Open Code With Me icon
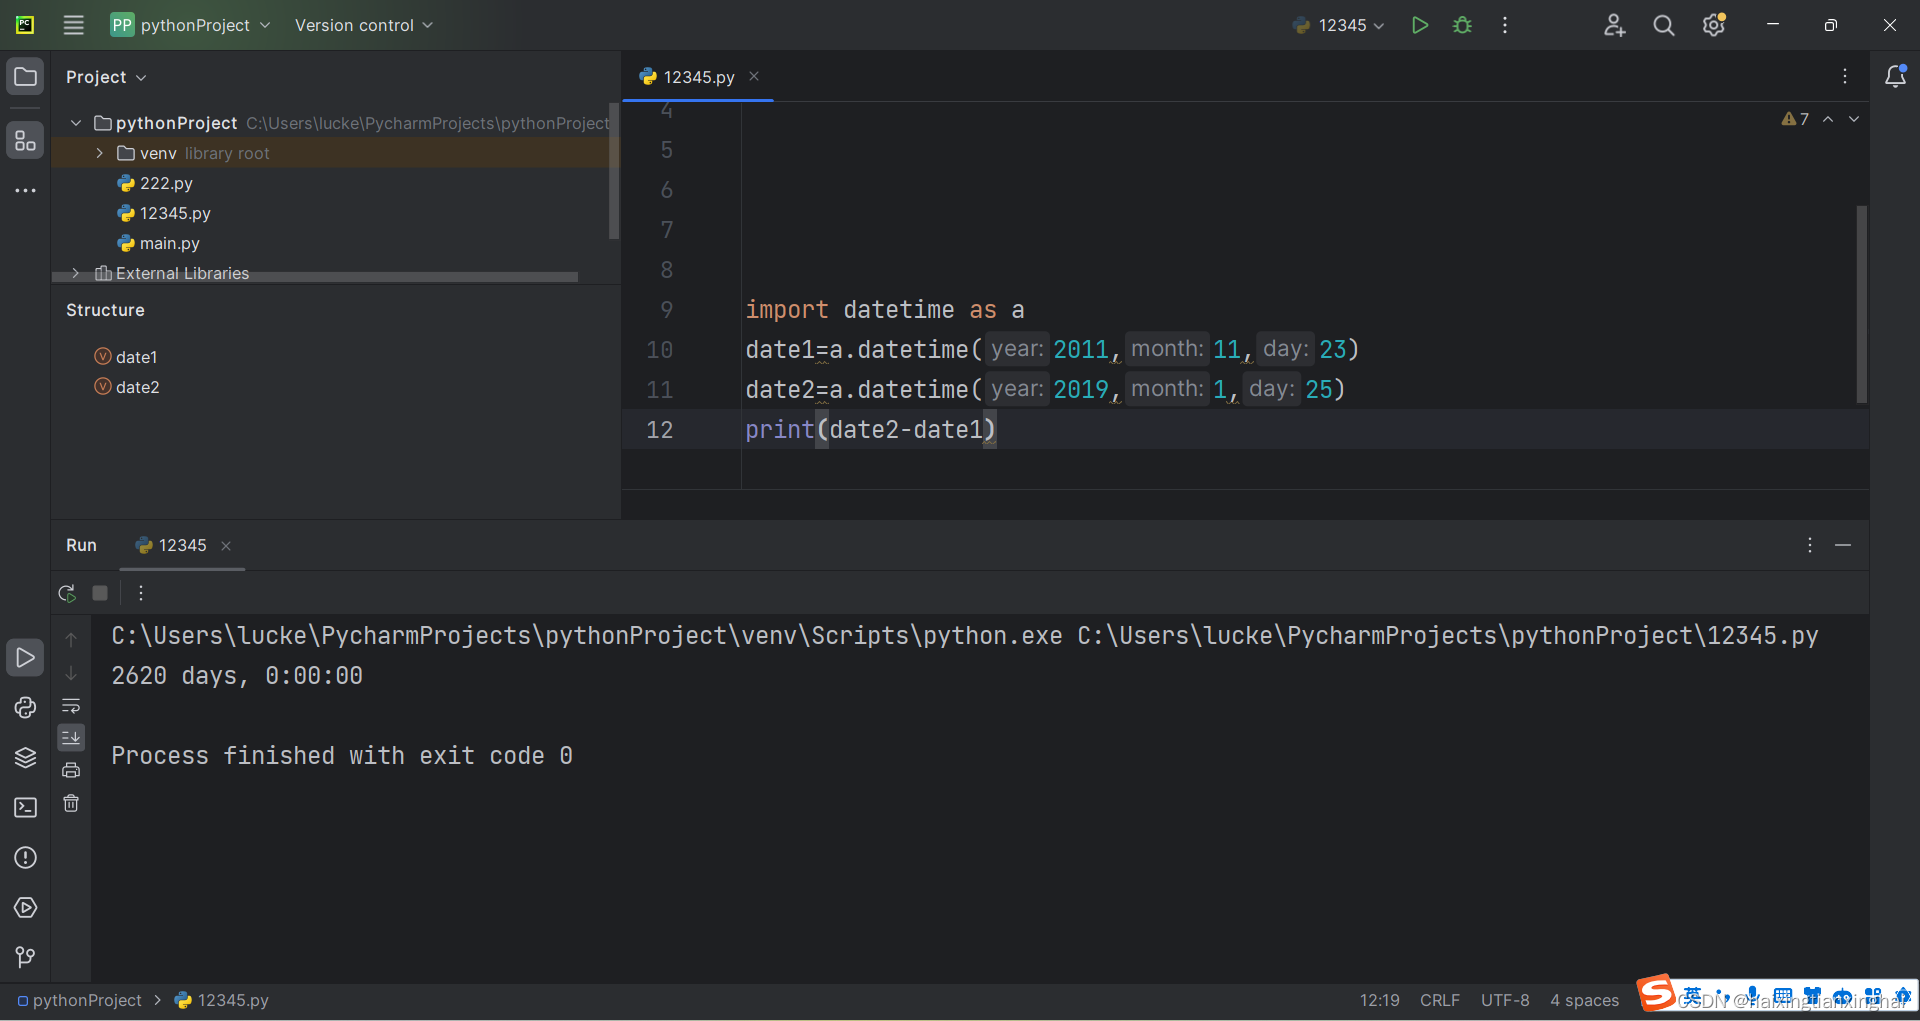Screen dimensions: 1920x1021 [x=1614, y=25]
